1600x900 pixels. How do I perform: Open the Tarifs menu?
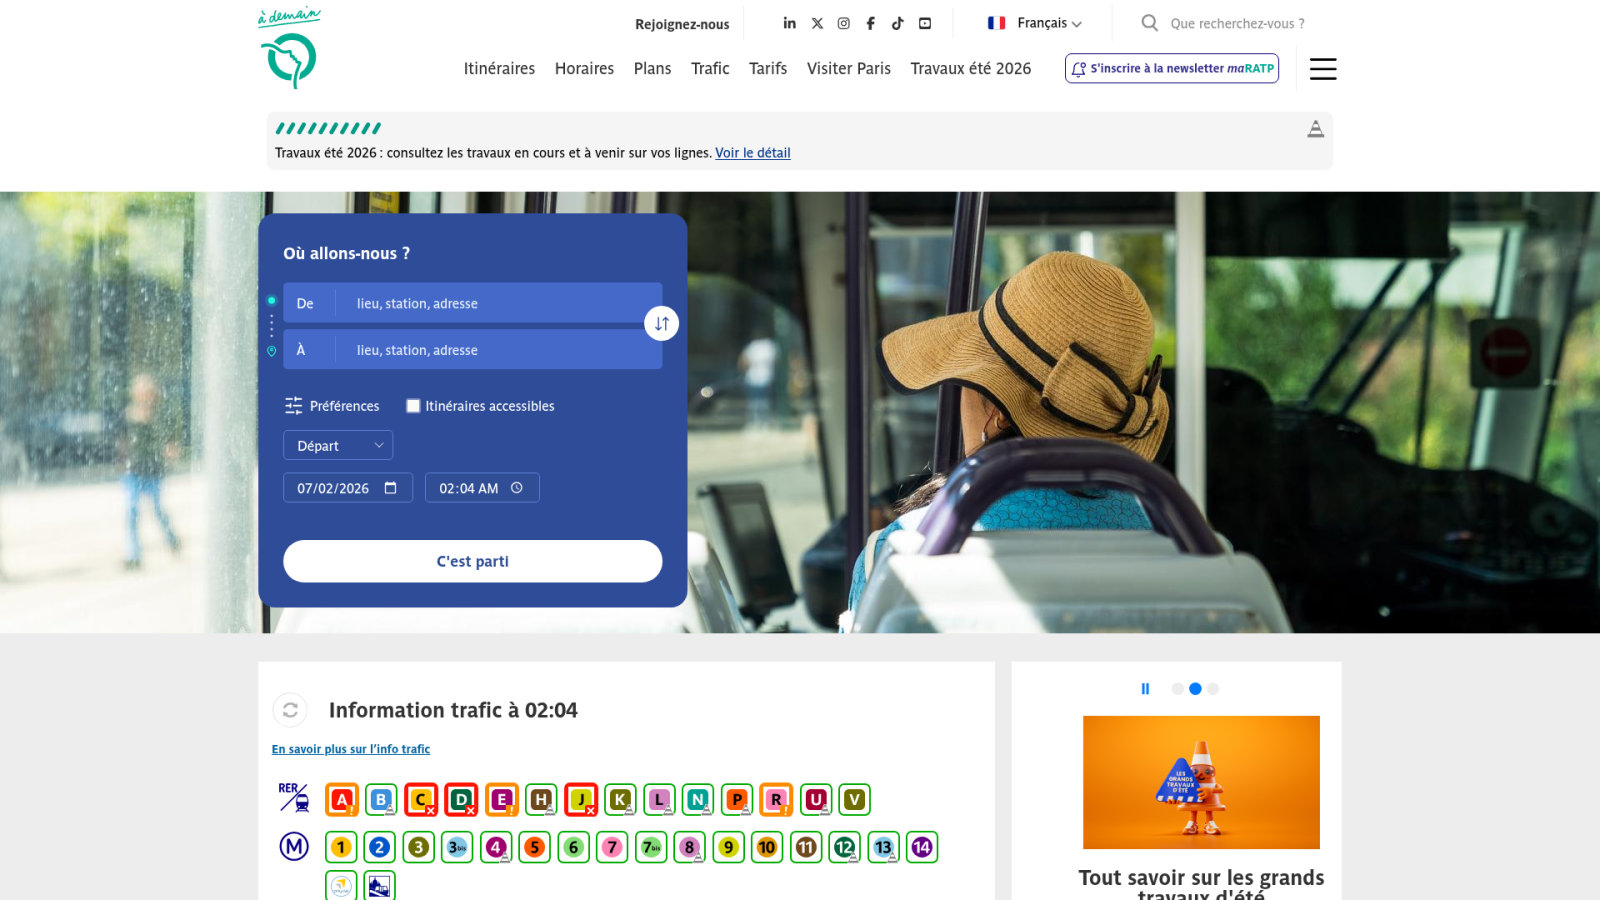pyautogui.click(x=768, y=68)
